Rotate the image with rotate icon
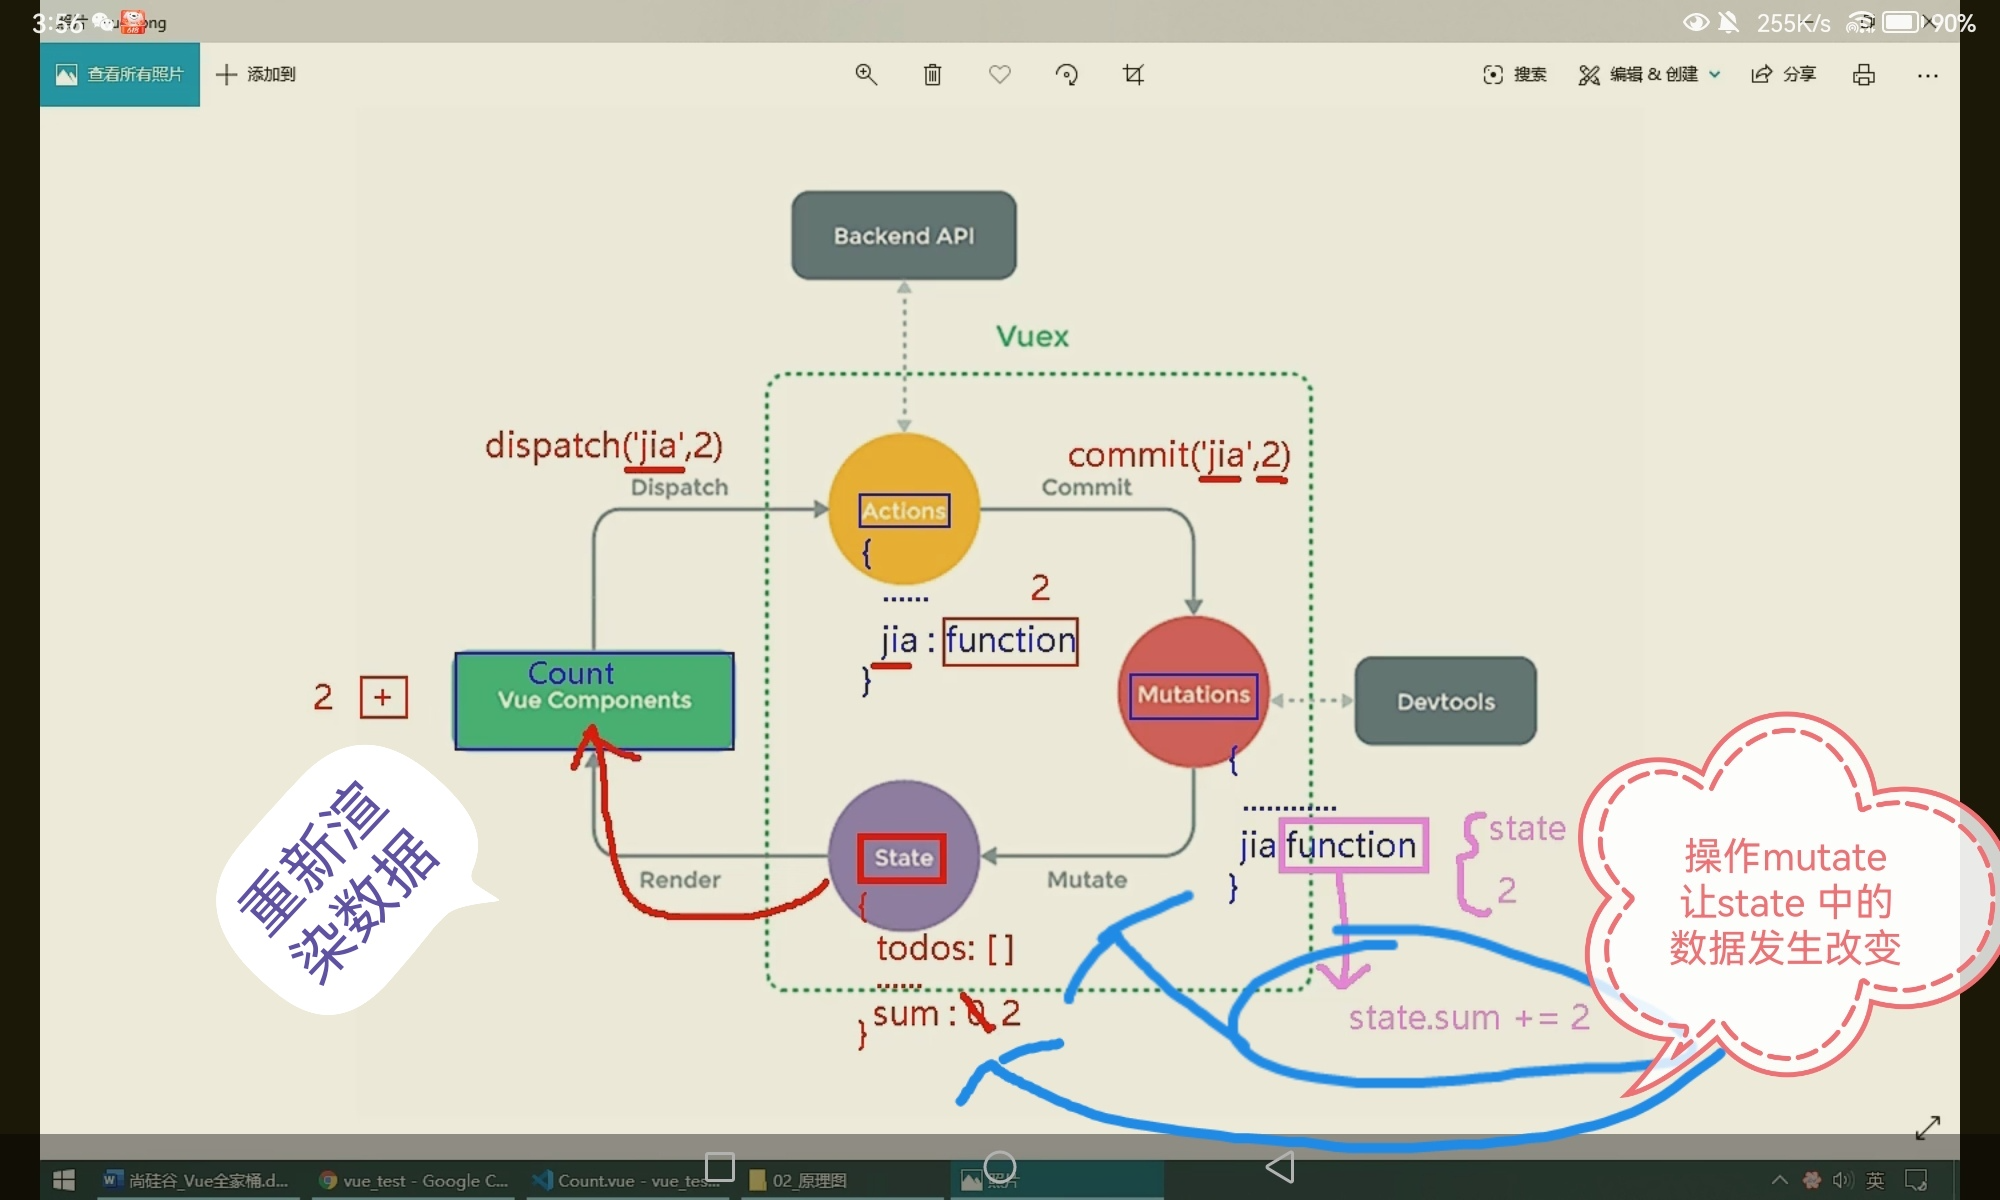The image size is (2000, 1200). [x=1066, y=74]
